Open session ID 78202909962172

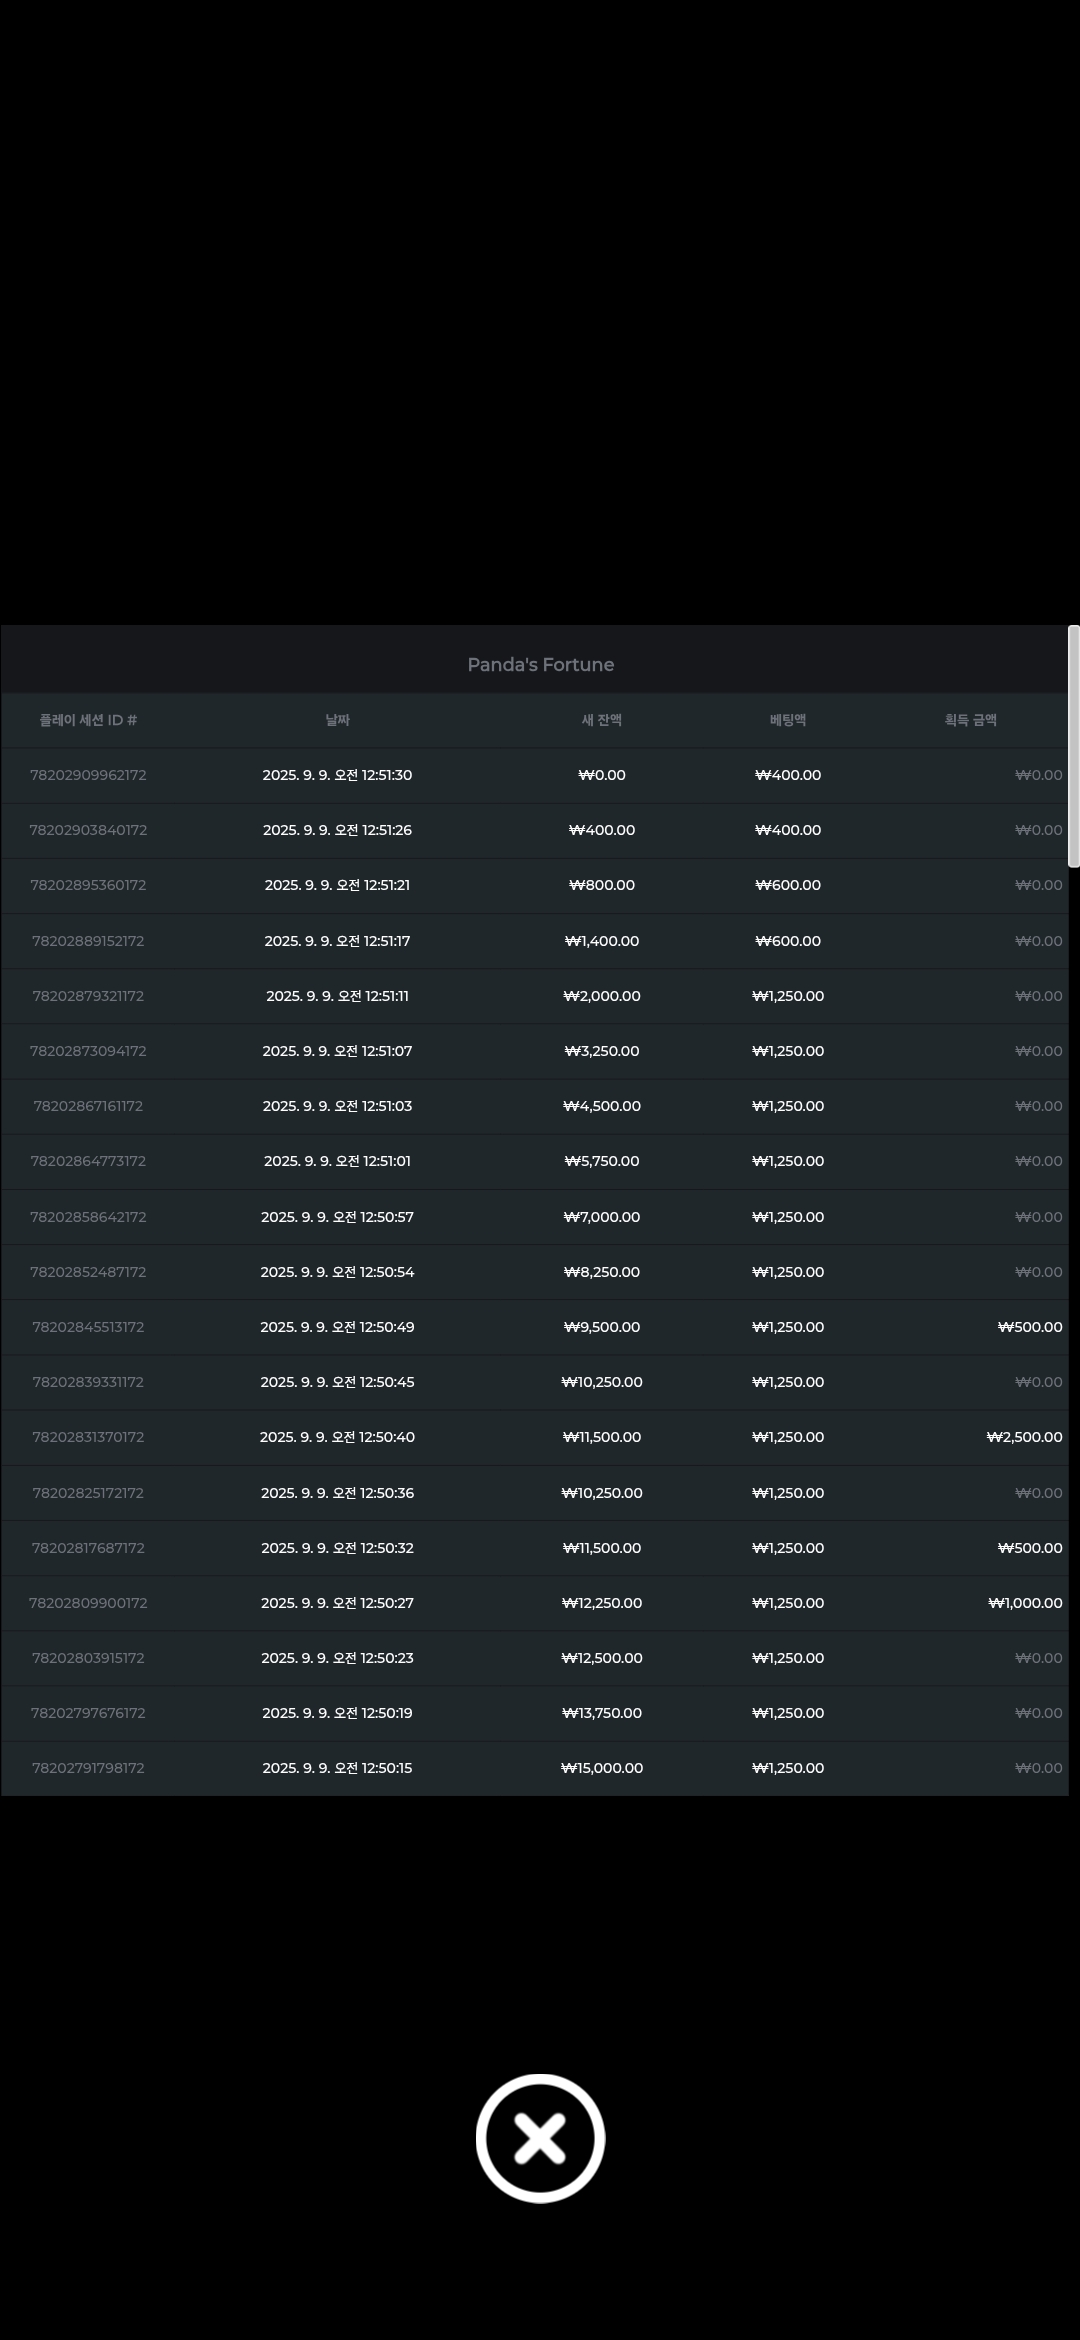coord(88,775)
